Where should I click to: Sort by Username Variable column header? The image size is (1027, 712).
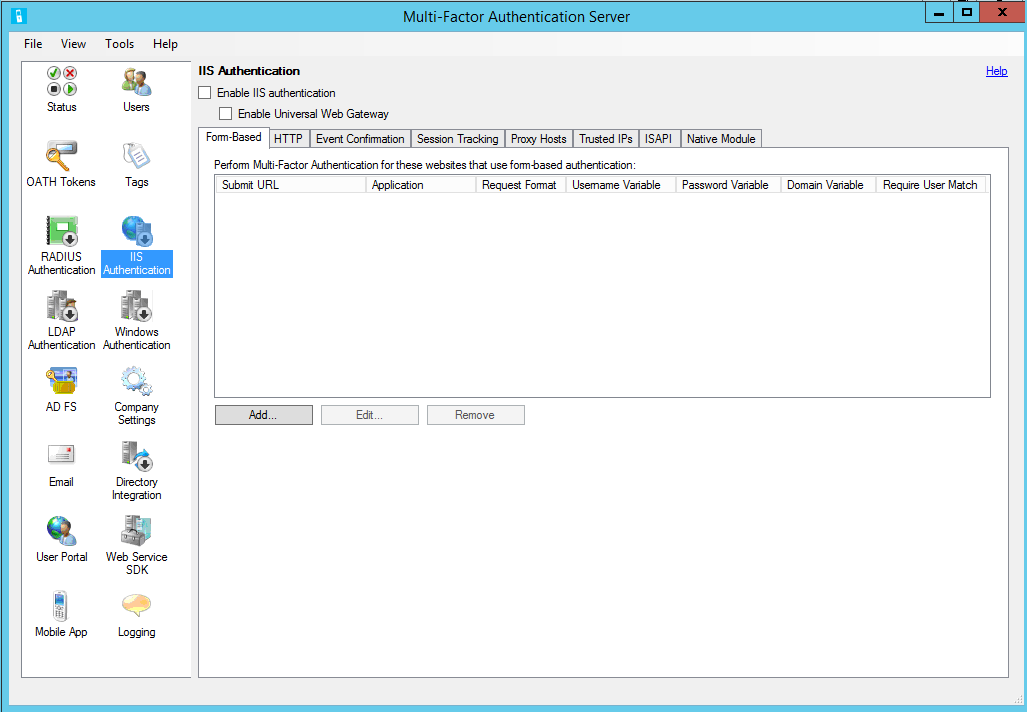[621, 185]
